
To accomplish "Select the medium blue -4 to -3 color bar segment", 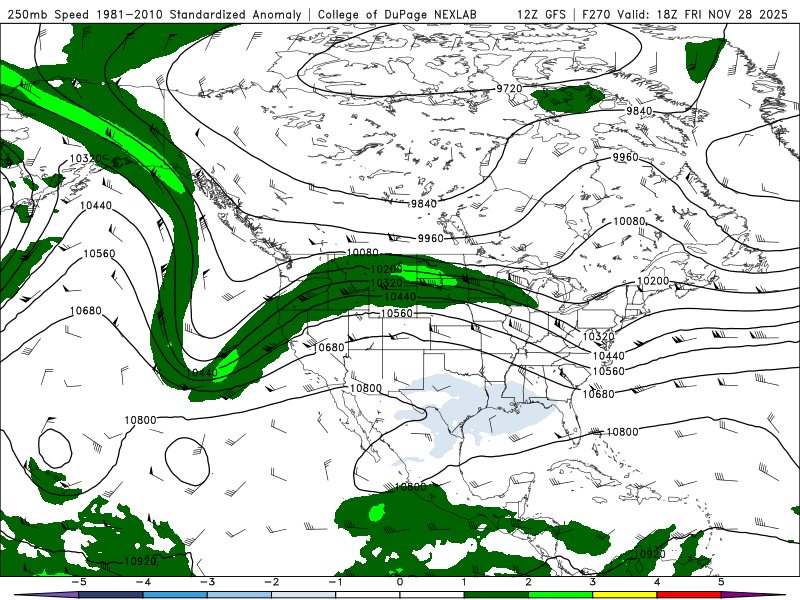I will (x=175, y=595).
